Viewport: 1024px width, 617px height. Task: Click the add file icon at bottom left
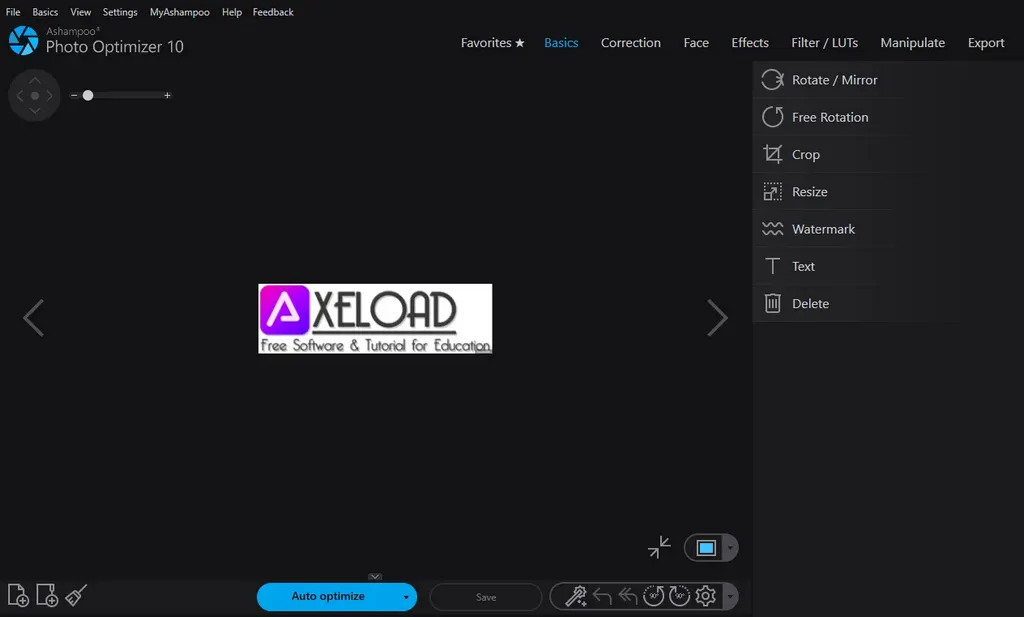[x=18, y=595]
